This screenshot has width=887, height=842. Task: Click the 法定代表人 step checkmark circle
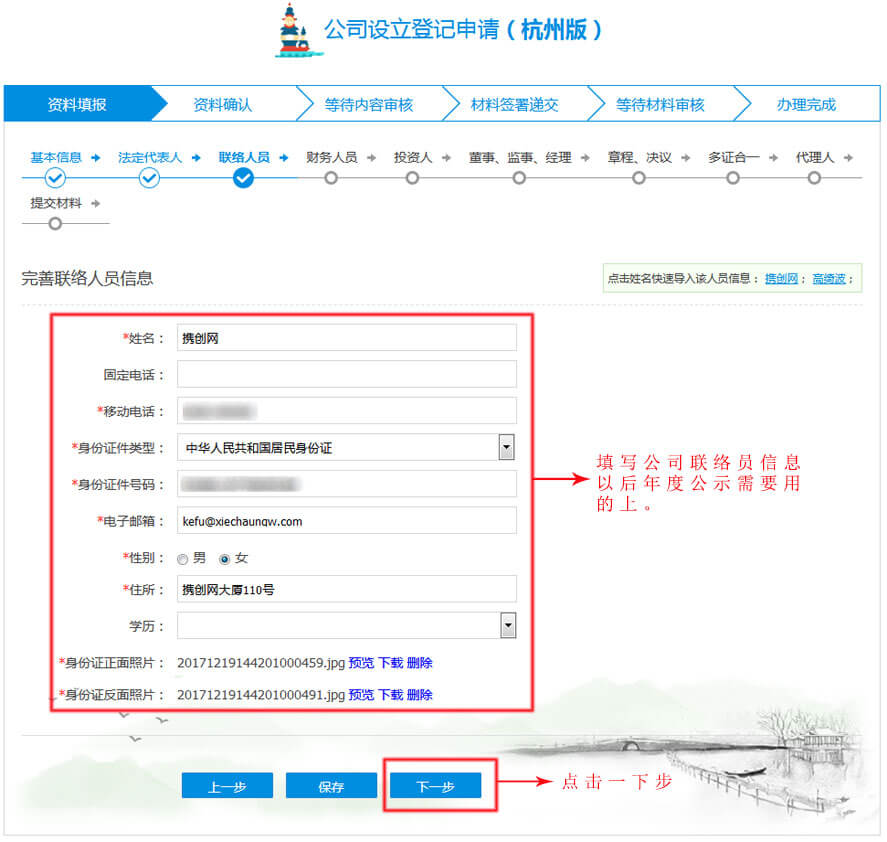tap(149, 177)
